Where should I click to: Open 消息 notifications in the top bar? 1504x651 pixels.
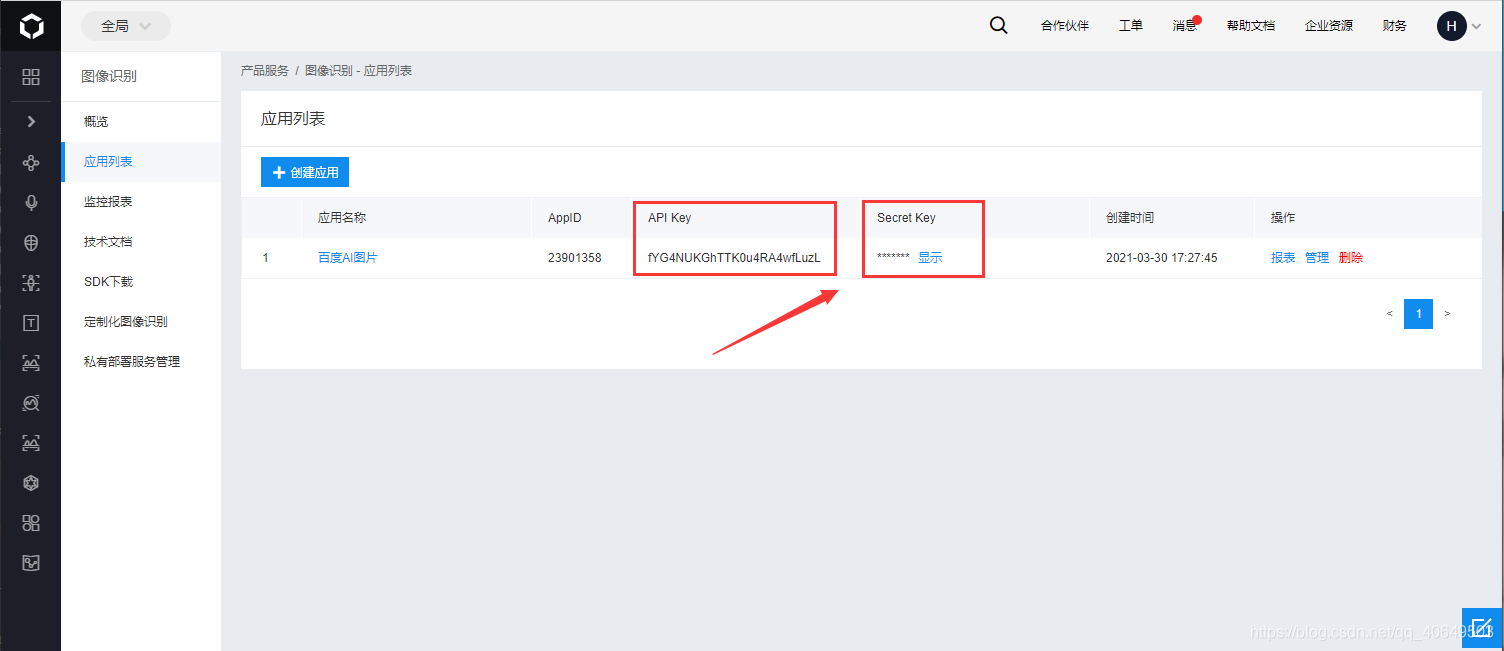pos(1185,26)
